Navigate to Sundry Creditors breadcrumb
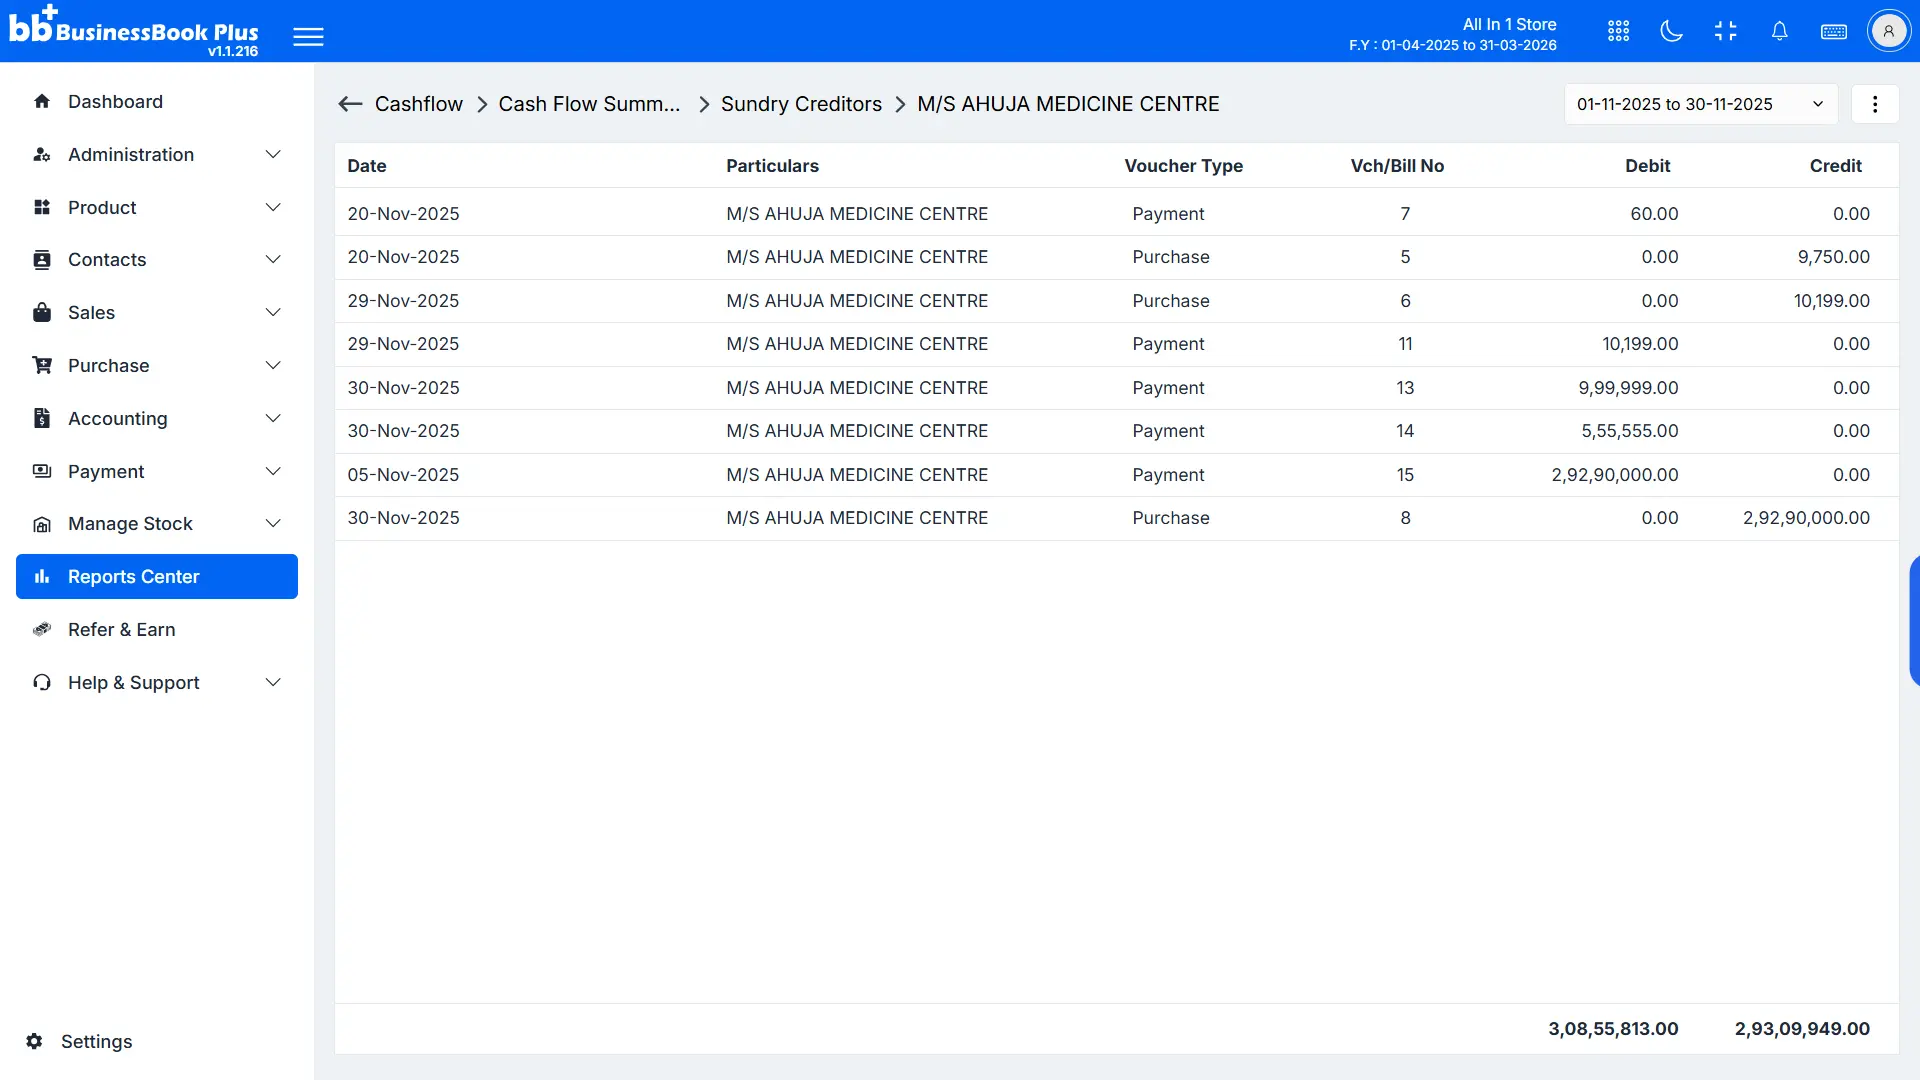Image resolution: width=1920 pixels, height=1080 pixels. click(801, 104)
